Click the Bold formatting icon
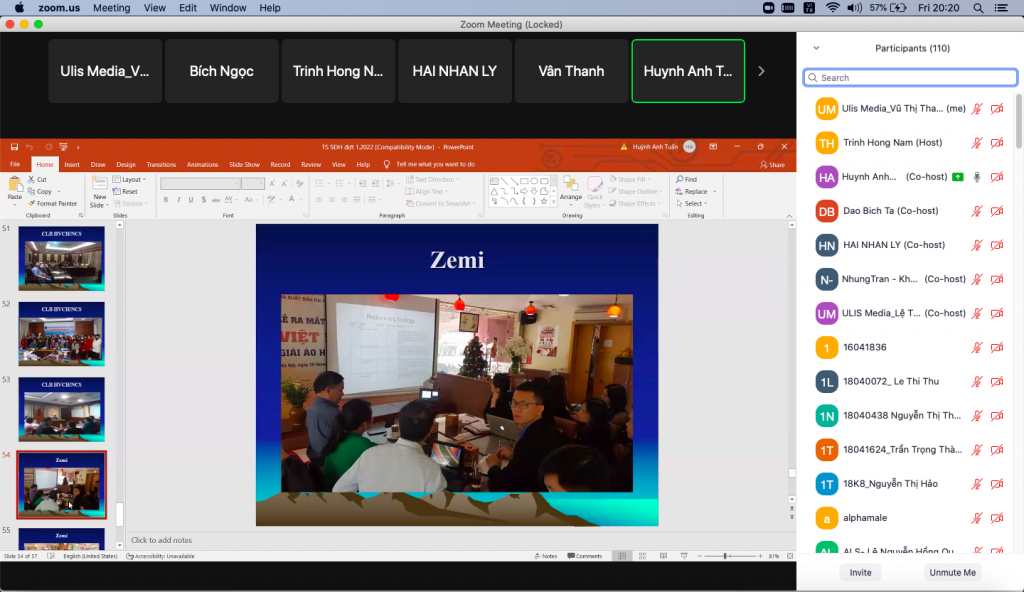This screenshot has width=1024, height=592. pyautogui.click(x=166, y=200)
